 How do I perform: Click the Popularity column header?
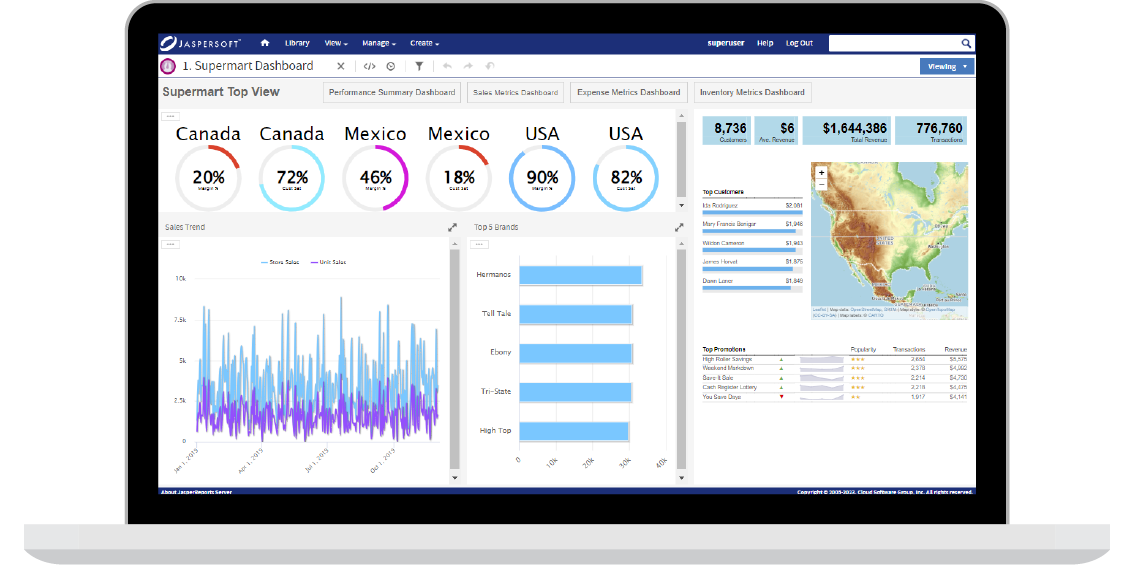(863, 350)
